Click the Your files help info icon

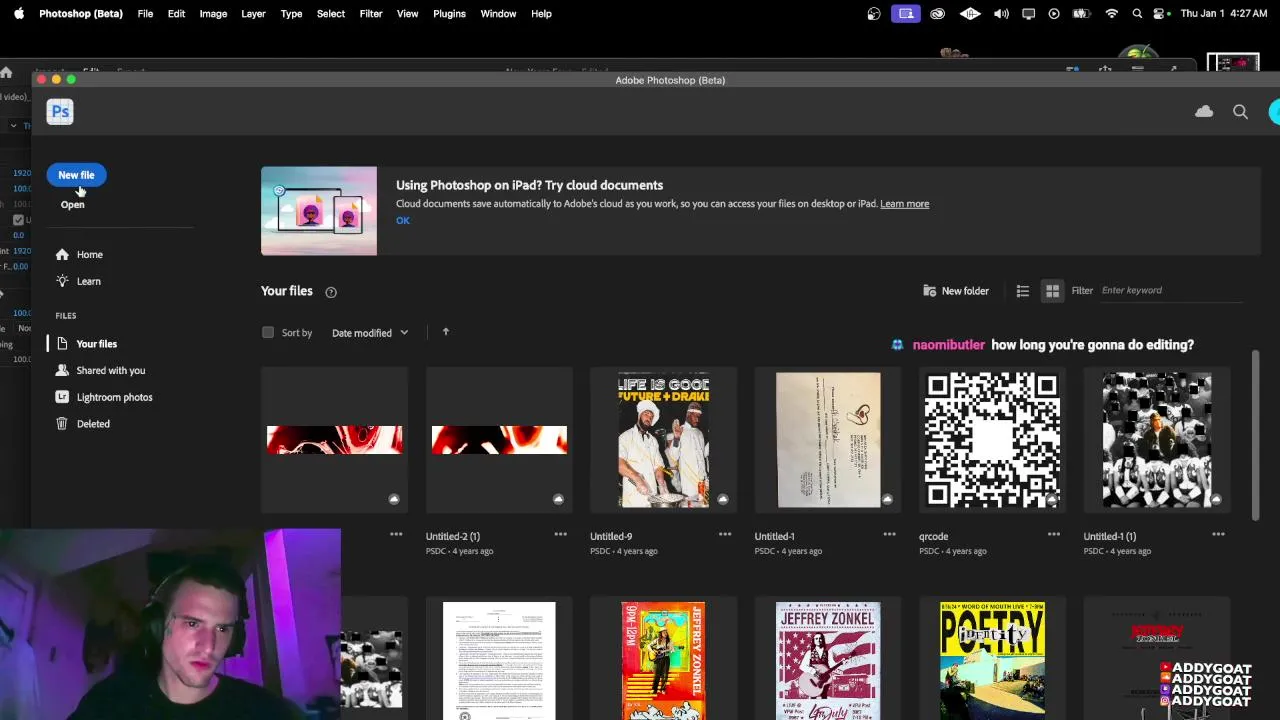[331, 292]
